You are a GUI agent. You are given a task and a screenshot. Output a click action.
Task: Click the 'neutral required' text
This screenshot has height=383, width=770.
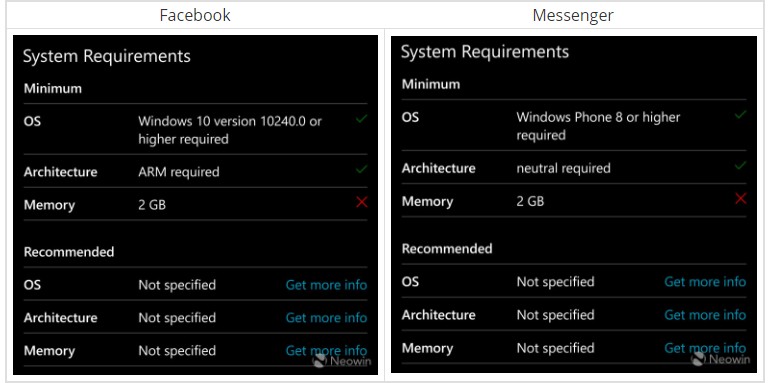563,168
